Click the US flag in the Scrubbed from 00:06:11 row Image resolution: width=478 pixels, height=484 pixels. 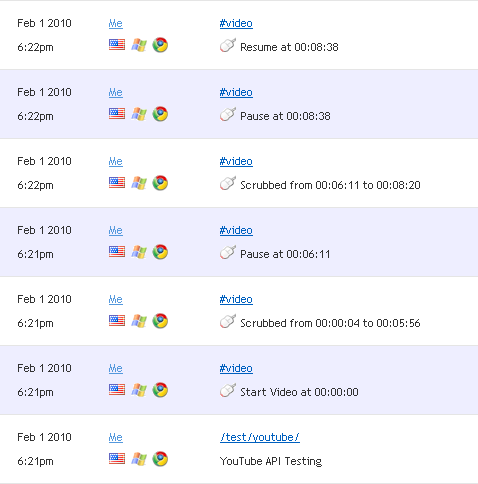117,183
